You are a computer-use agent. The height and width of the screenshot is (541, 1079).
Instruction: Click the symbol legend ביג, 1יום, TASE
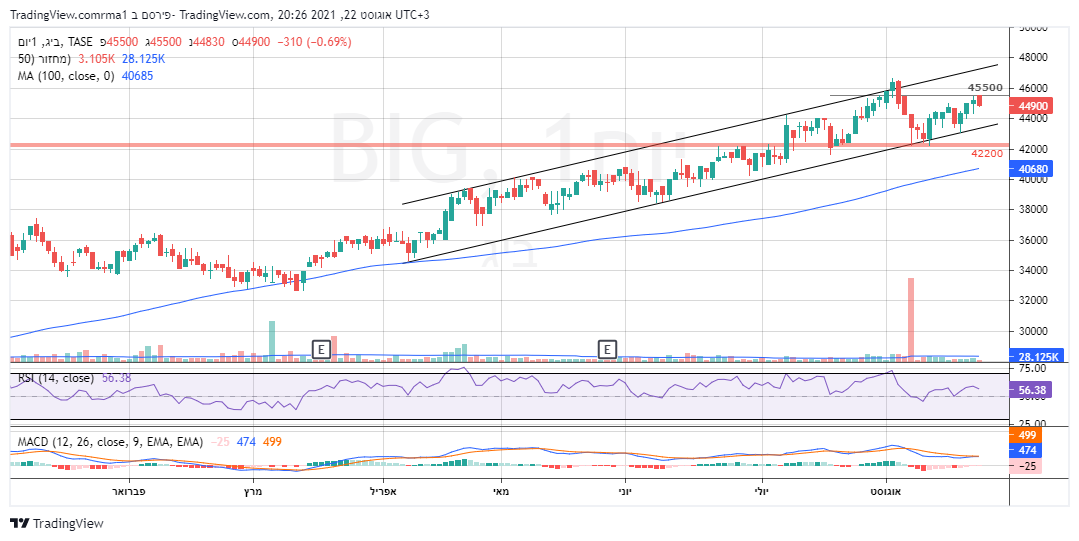[56, 42]
